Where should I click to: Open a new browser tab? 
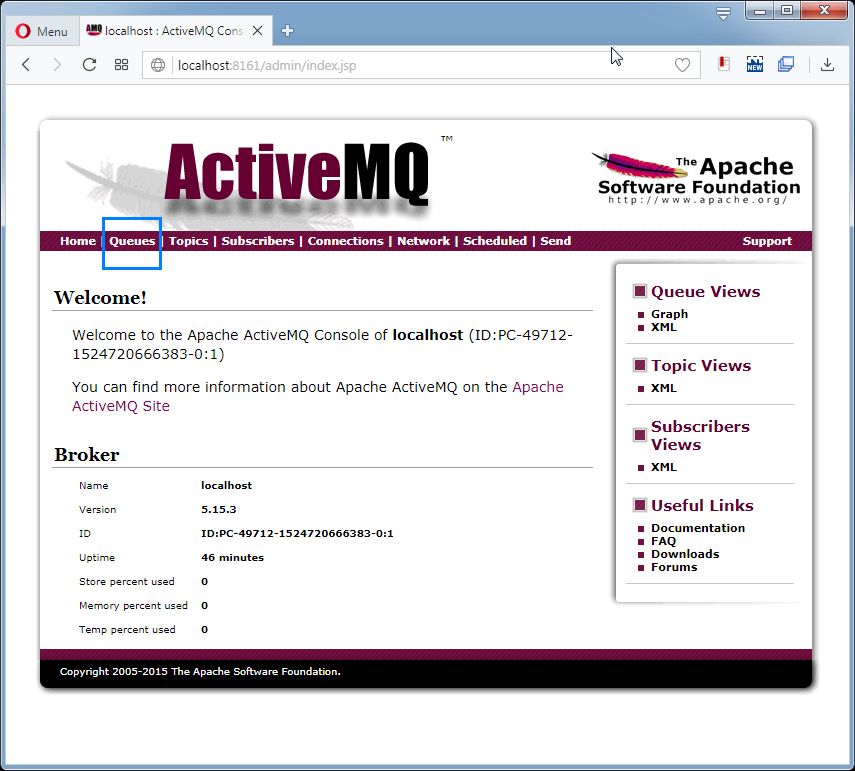[x=287, y=31]
